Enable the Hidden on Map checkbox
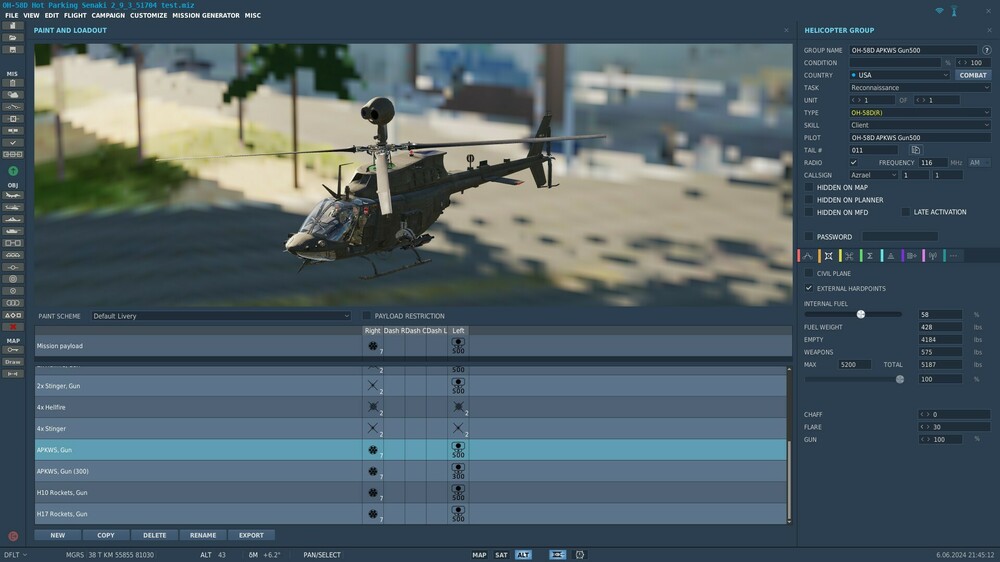 coord(809,187)
